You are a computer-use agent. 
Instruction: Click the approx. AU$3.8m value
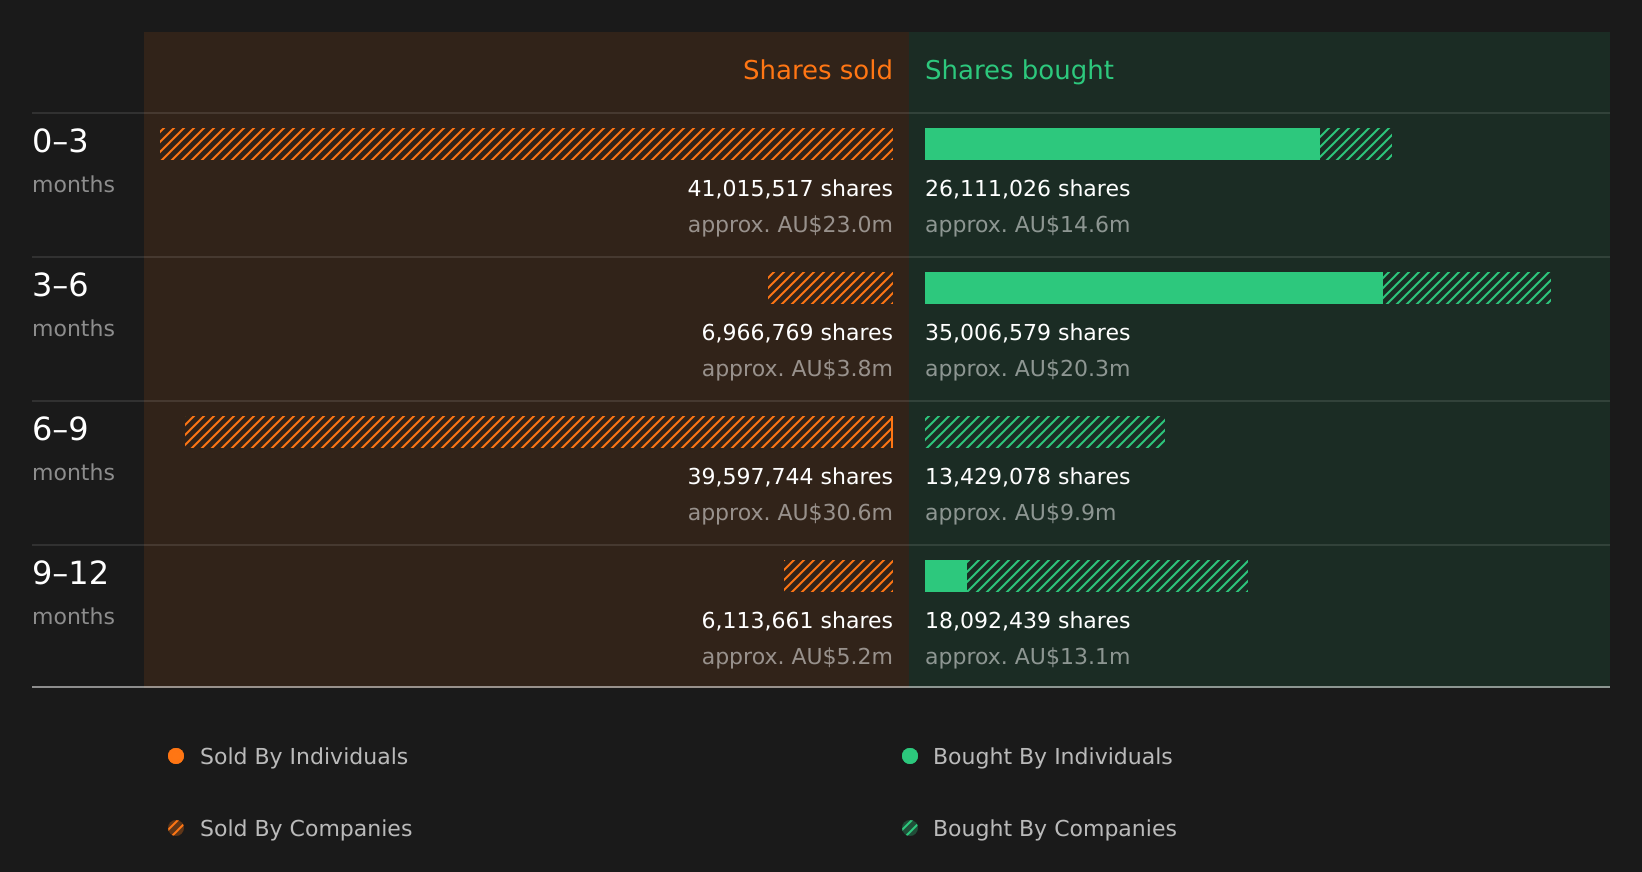tap(797, 369)
